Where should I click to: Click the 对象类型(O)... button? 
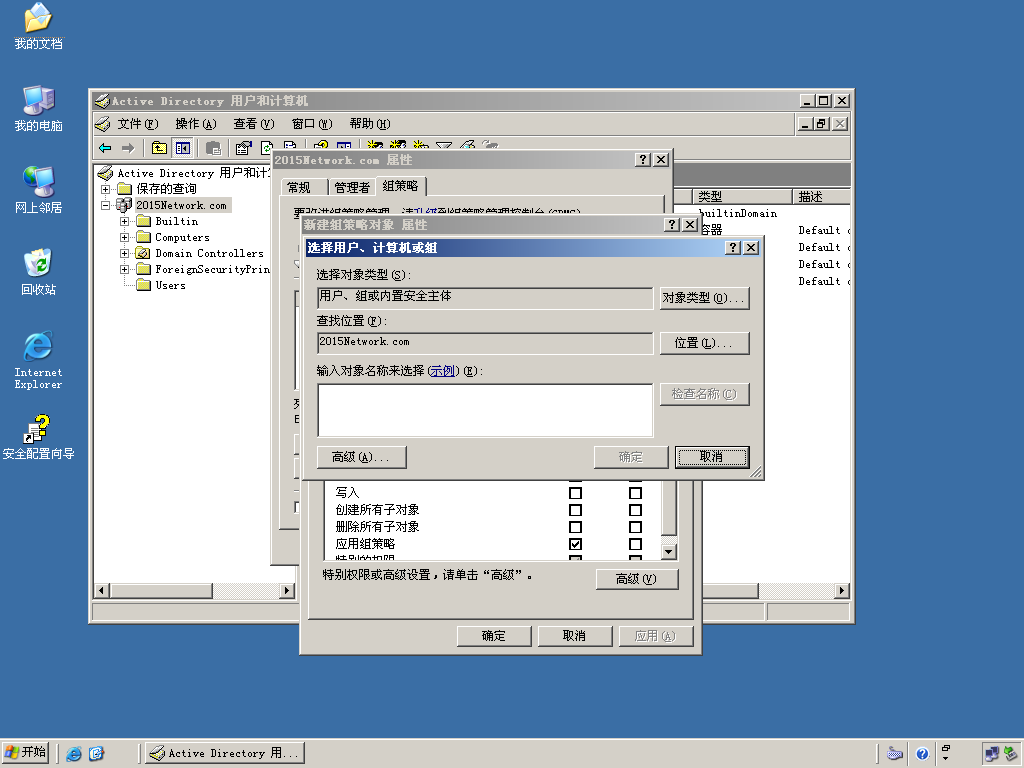[704, 298]
